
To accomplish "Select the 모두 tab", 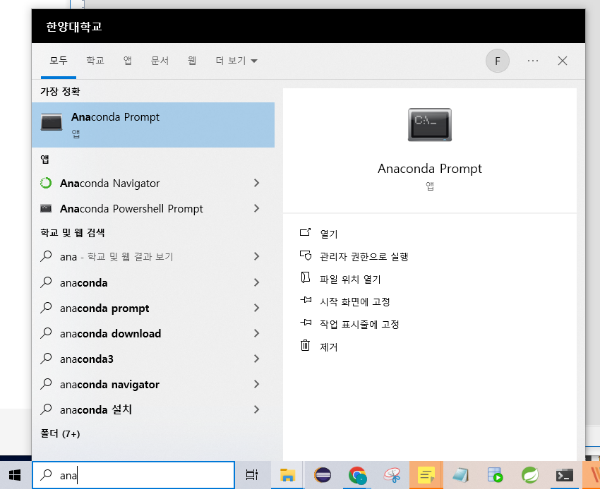I will tap(58, 60).
